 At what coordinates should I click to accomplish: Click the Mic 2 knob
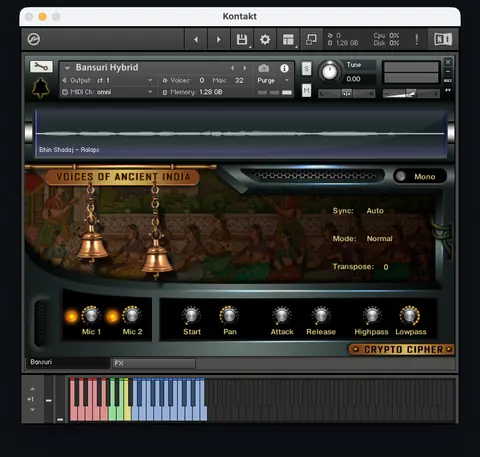pos(132,315)
